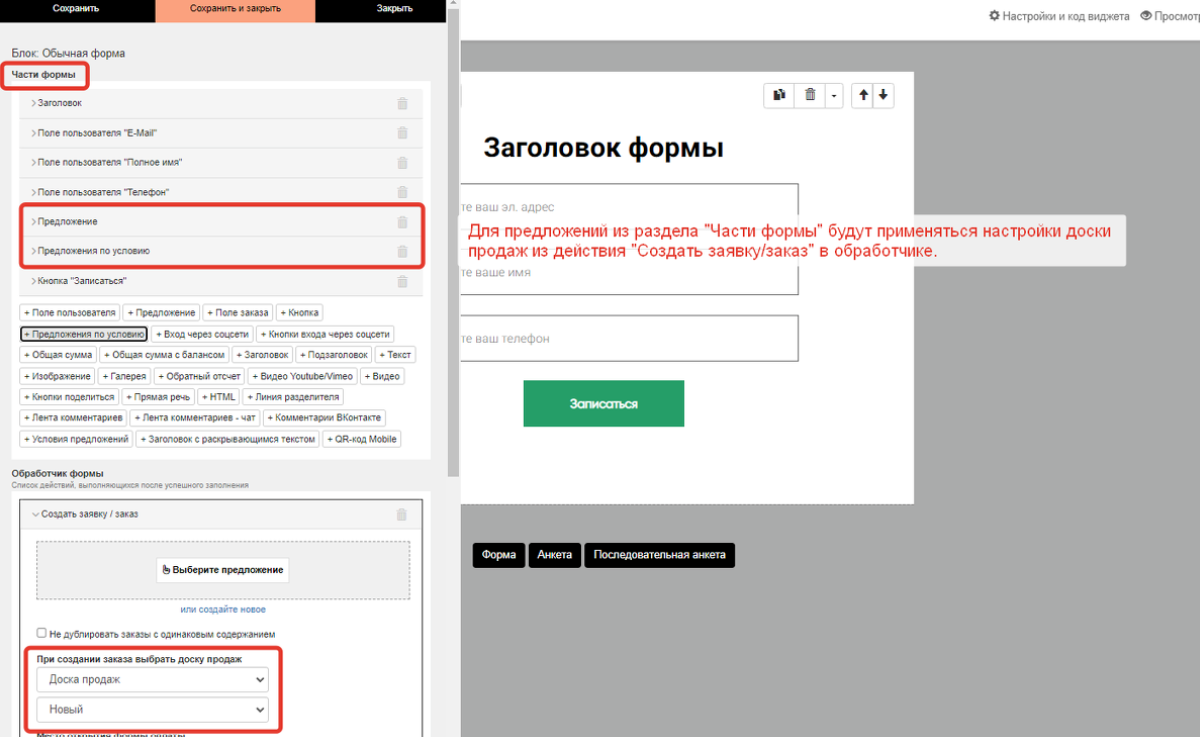The height and width of the screenshot is (737, 1200).
Task: Switch to the Анкета tab
Action: (555, 555)
